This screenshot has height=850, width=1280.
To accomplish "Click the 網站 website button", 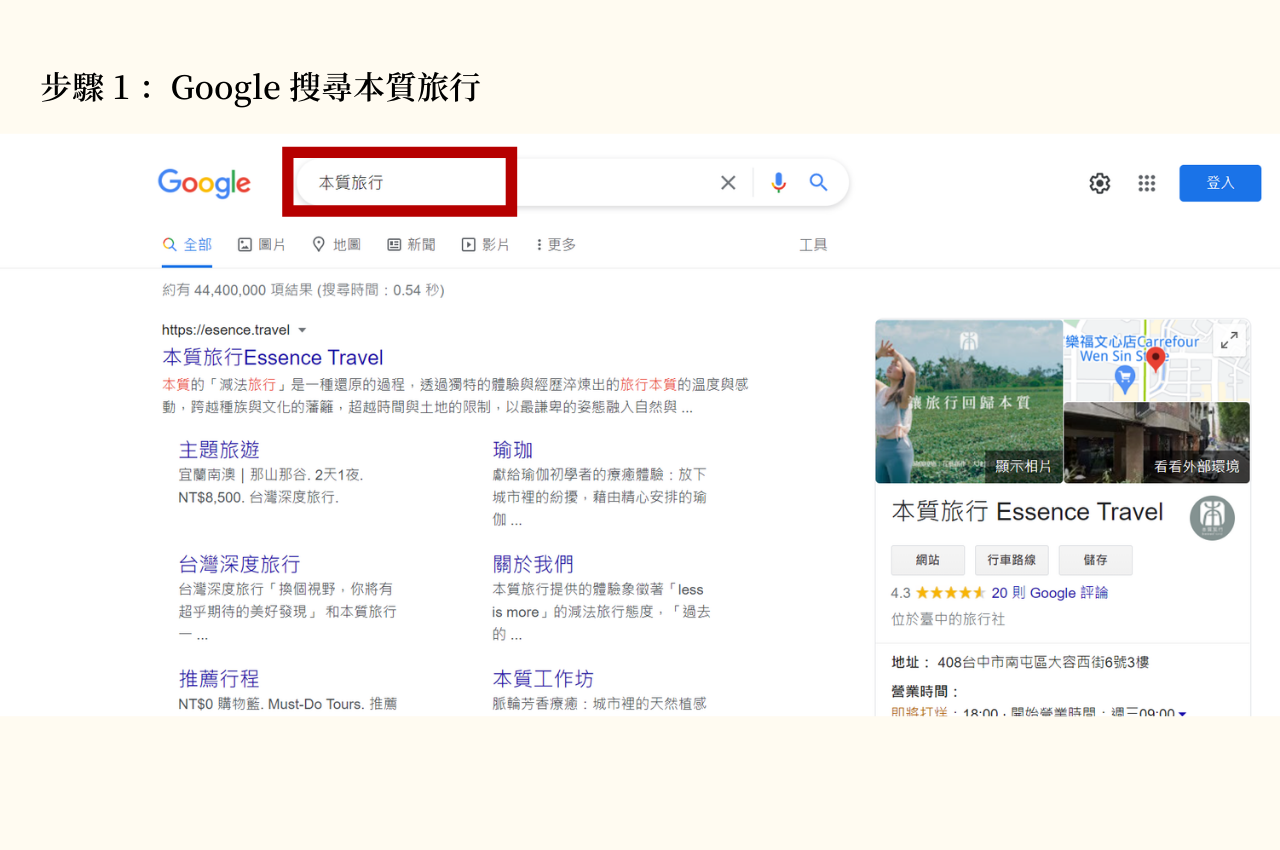I will click(928, 560).
